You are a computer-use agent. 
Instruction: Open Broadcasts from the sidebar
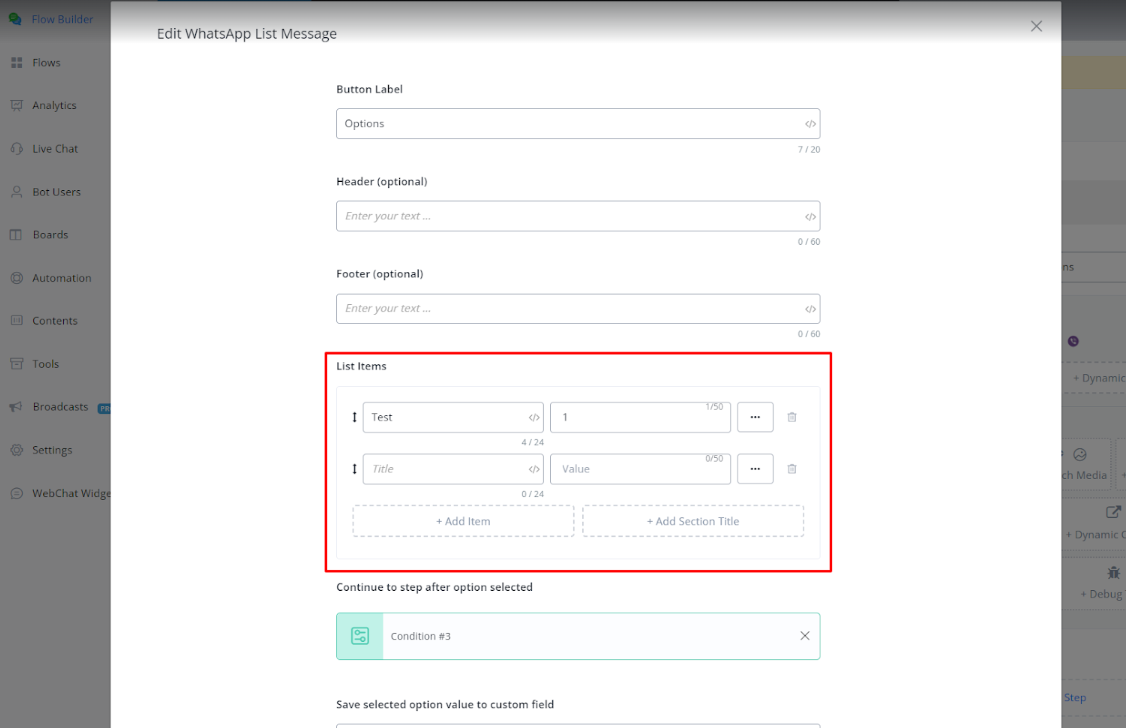(x=60, y=407)
